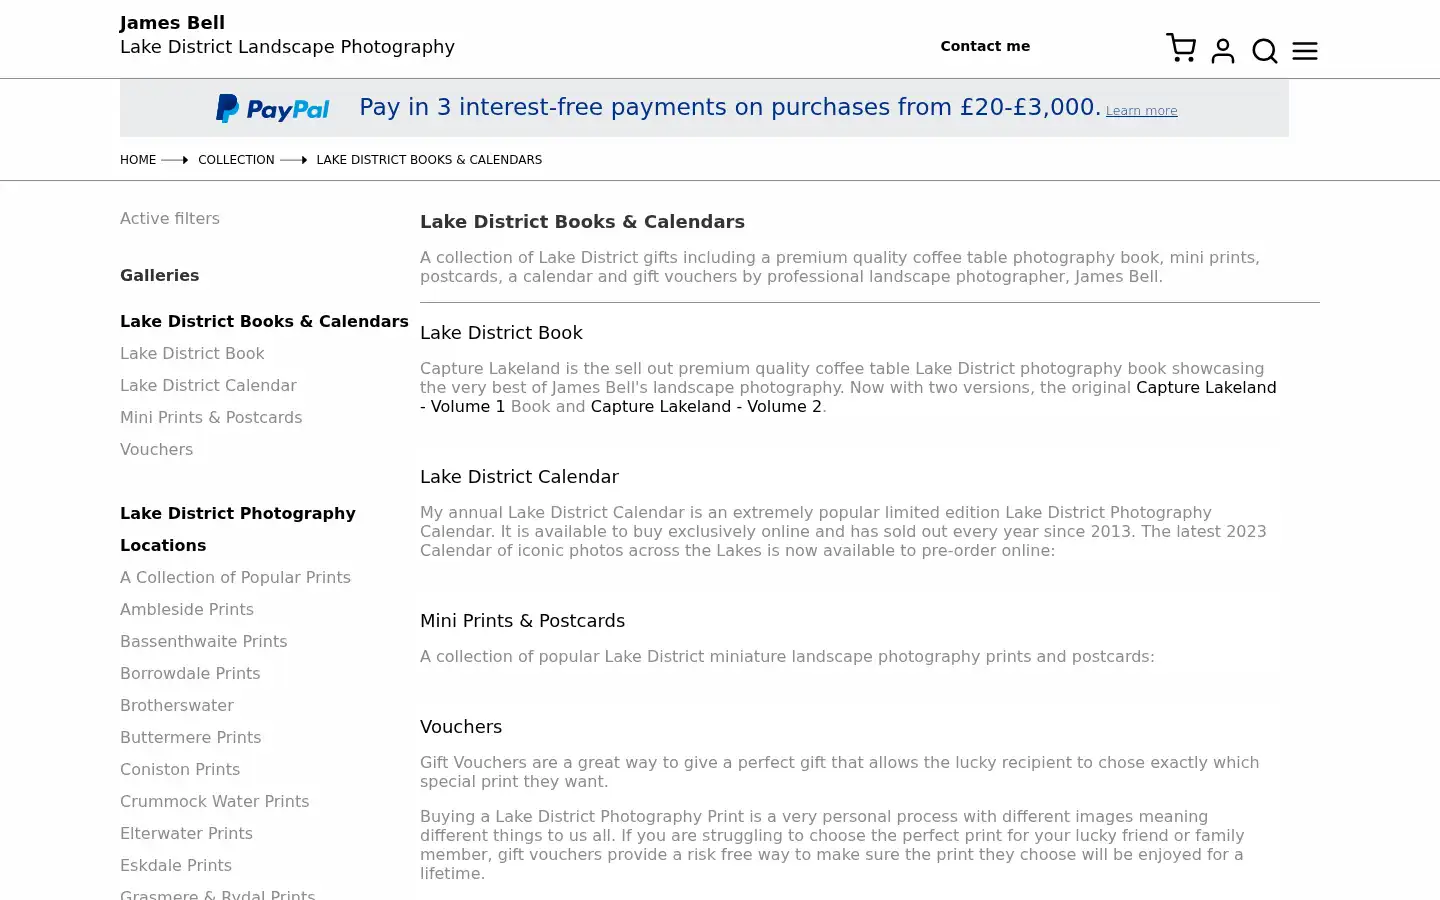The height and width of the screenshot is (900, 1440).
Task: Open the hamburger menu icon
Action: click(x=1305, y=51)
